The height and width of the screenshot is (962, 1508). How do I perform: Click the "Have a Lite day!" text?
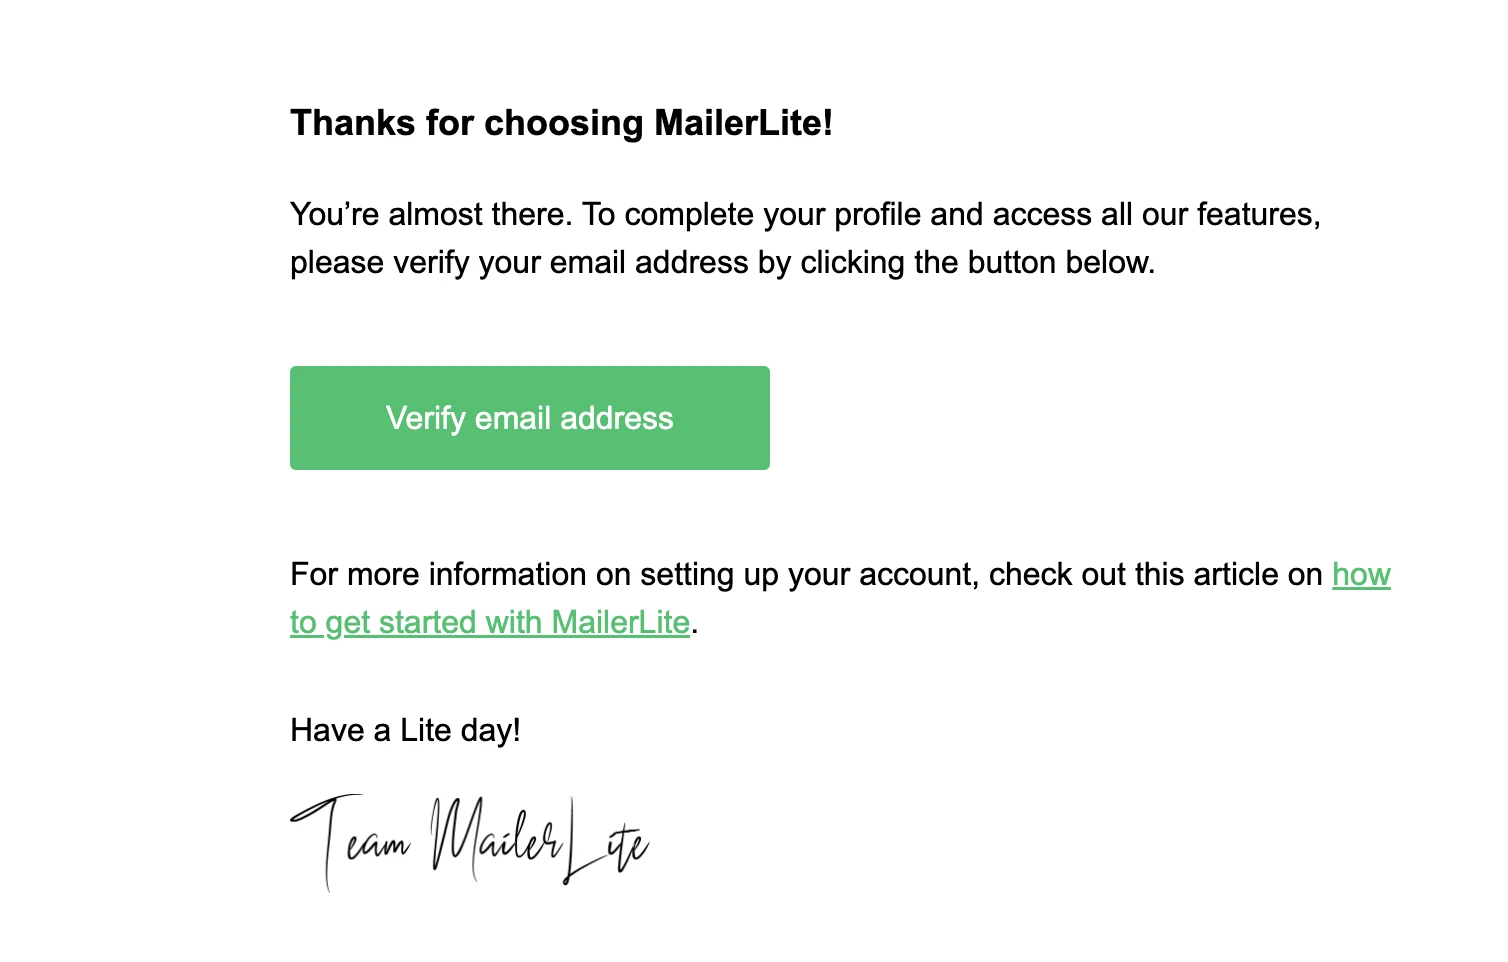coord(405,731)
